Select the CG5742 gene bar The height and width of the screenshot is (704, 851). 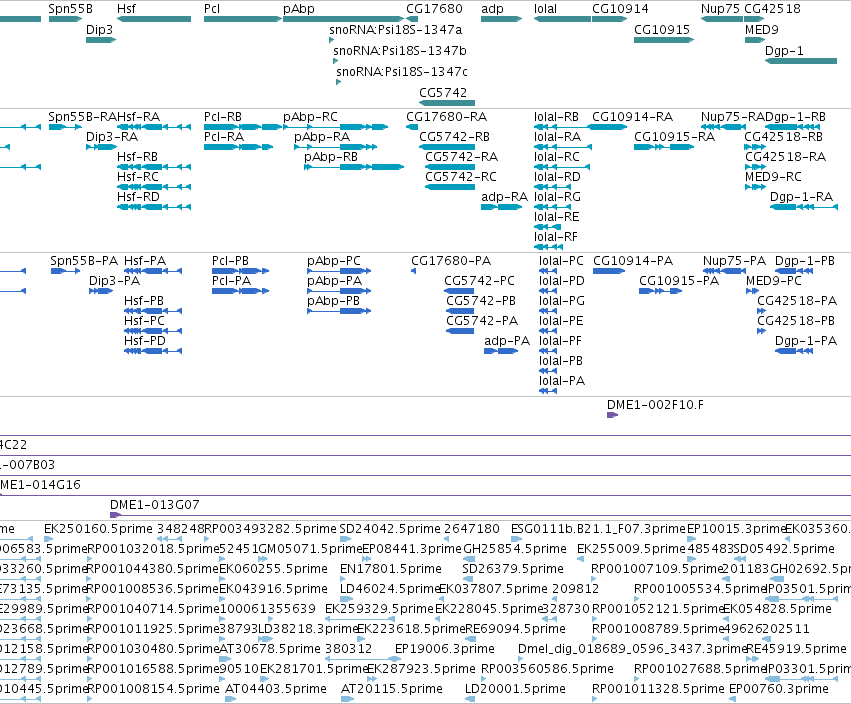(x=447, y=103)
